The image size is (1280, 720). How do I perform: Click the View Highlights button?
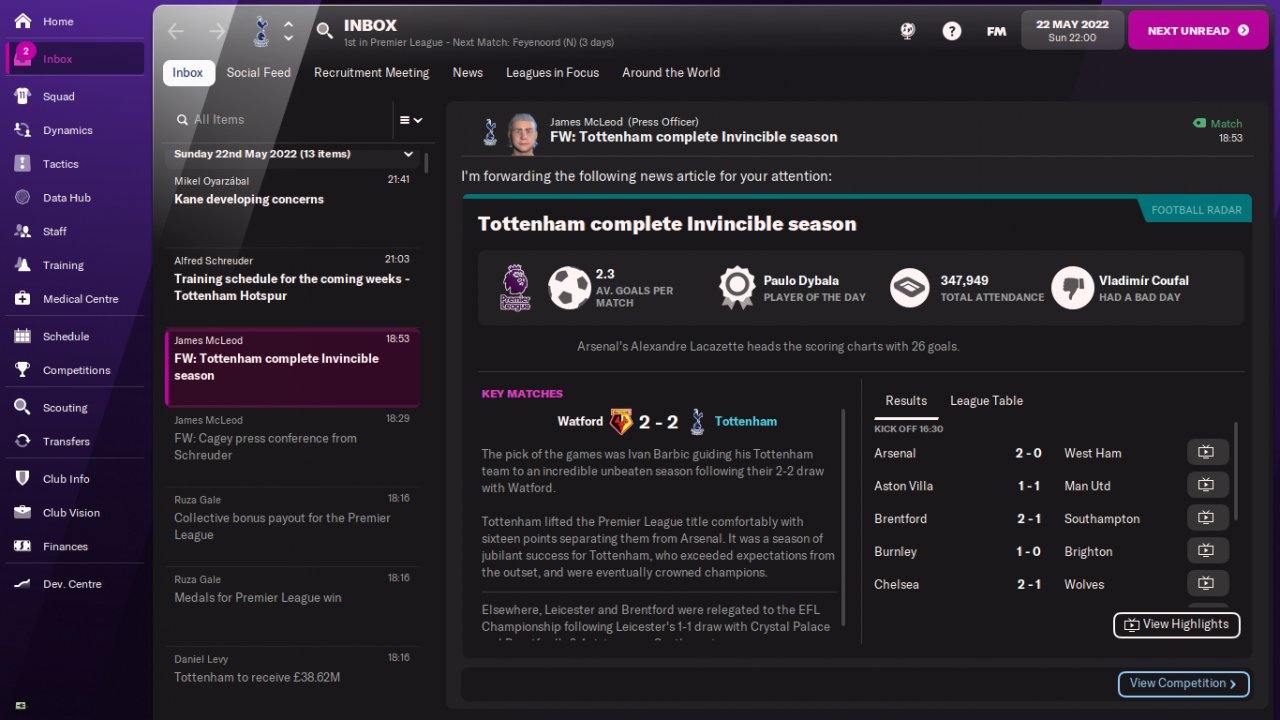(1177, 625)
